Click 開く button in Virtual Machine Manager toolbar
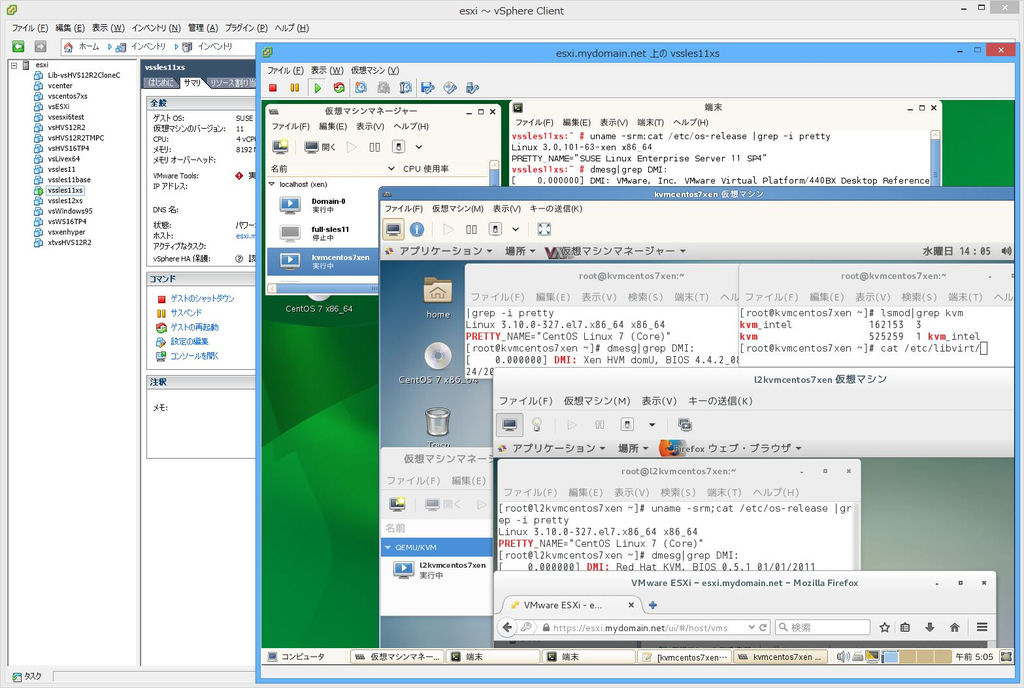 pos(320,147)
